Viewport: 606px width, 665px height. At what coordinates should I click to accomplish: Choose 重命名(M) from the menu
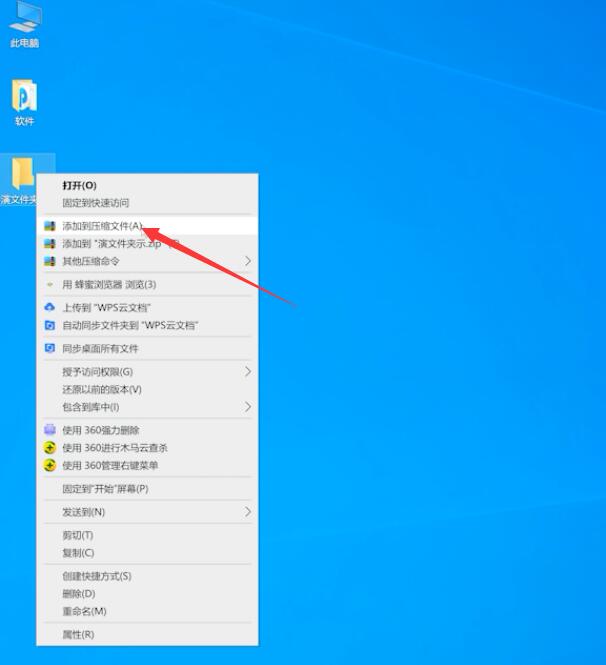point(147,611)
